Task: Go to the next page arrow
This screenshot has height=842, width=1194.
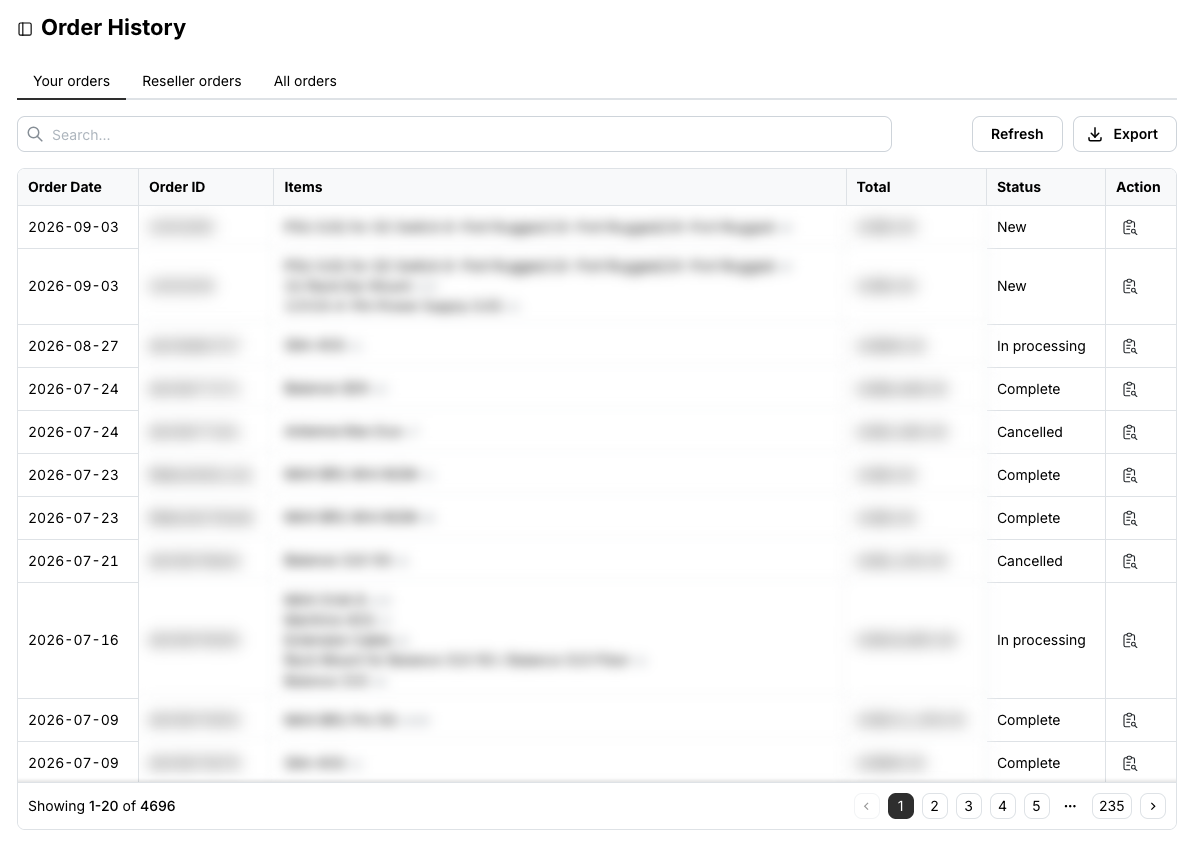Action: tap(1153, 806)
